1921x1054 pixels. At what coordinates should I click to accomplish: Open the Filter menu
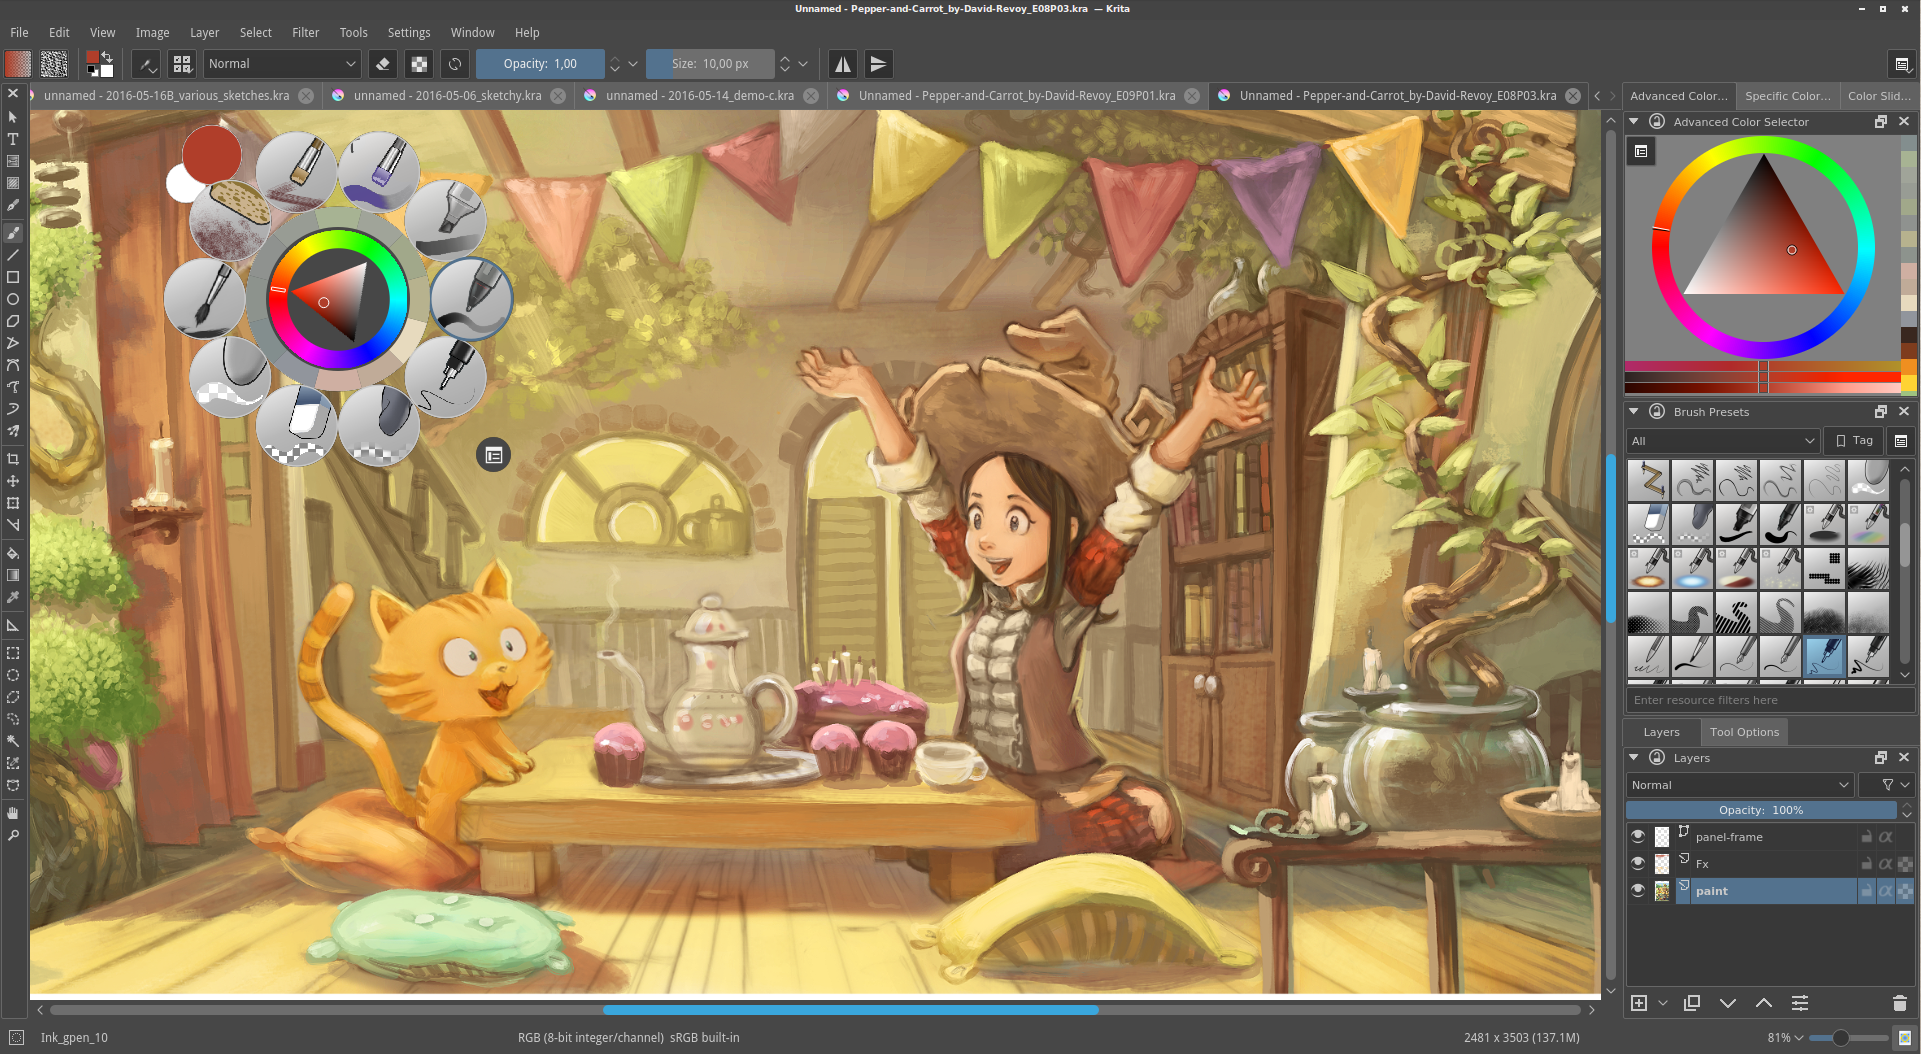point(305,32)
